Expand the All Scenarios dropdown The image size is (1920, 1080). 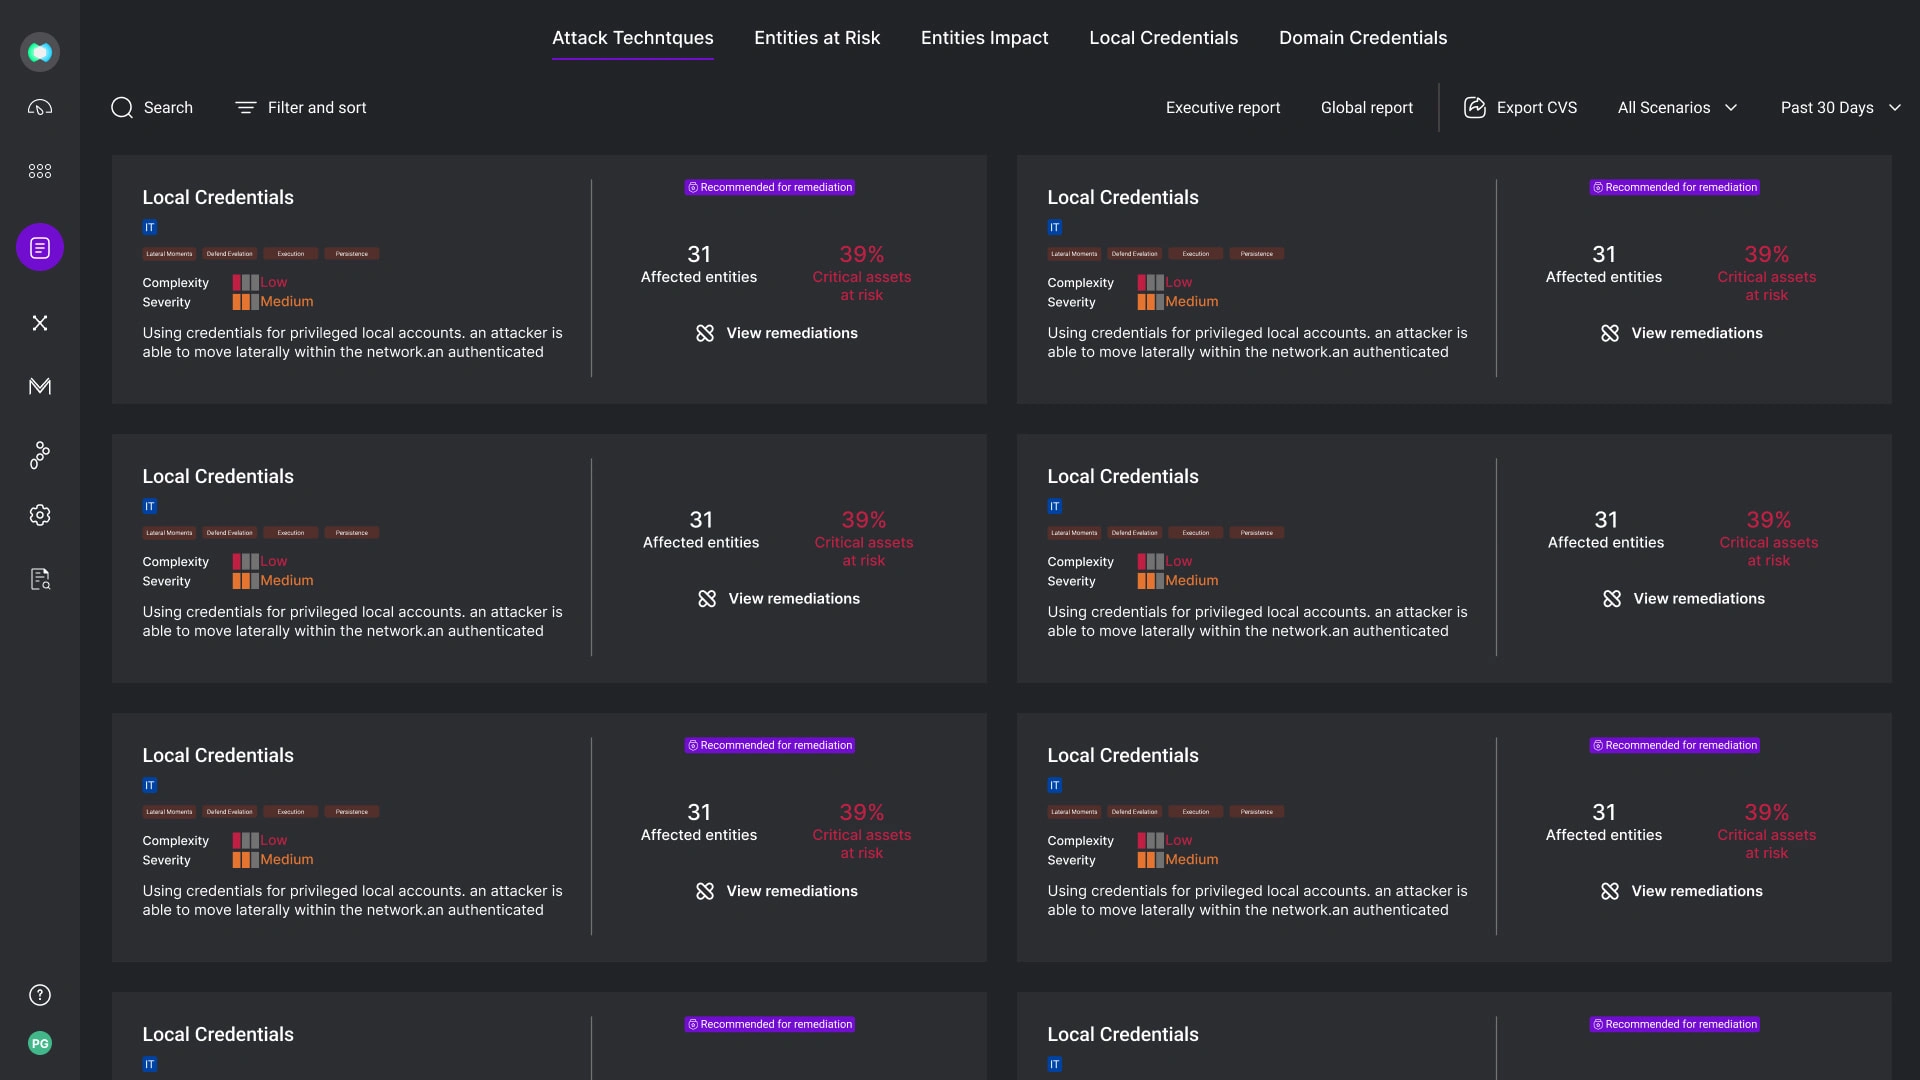point(1678,107)
